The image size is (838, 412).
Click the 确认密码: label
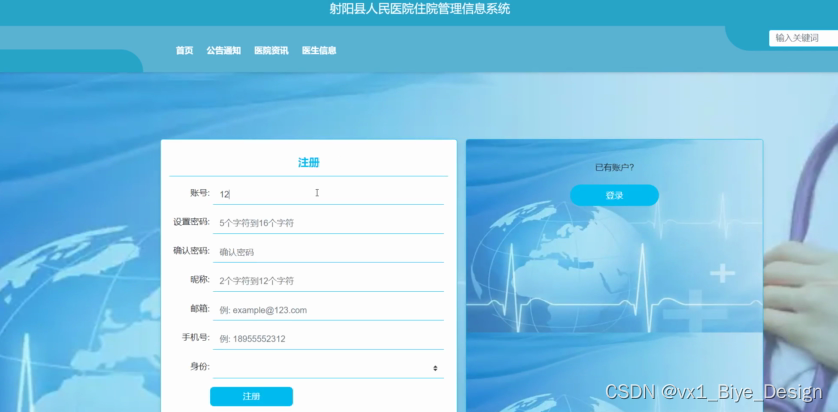coord(191,251)
